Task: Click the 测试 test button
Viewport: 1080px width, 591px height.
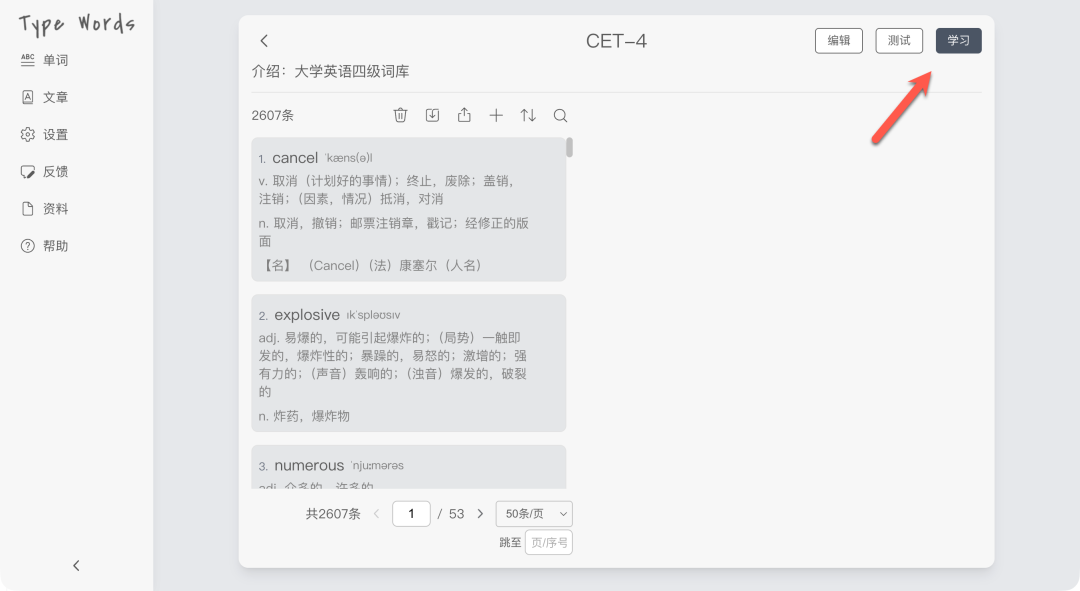Action: point(899,41)
